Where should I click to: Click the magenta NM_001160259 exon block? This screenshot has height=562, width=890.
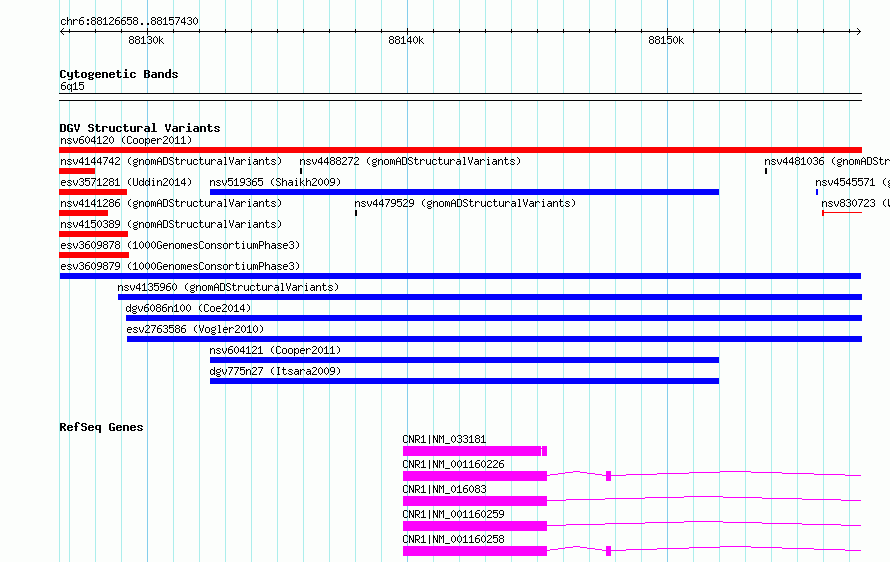point(475,526)
